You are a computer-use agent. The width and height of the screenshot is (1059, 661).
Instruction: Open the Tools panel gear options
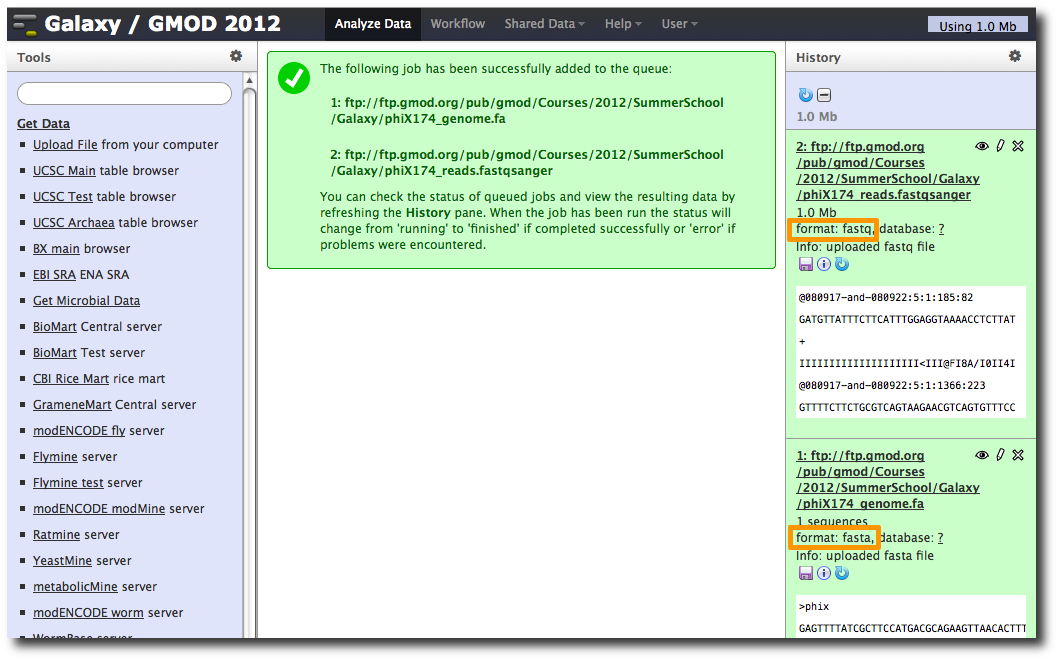coord(236,56)
